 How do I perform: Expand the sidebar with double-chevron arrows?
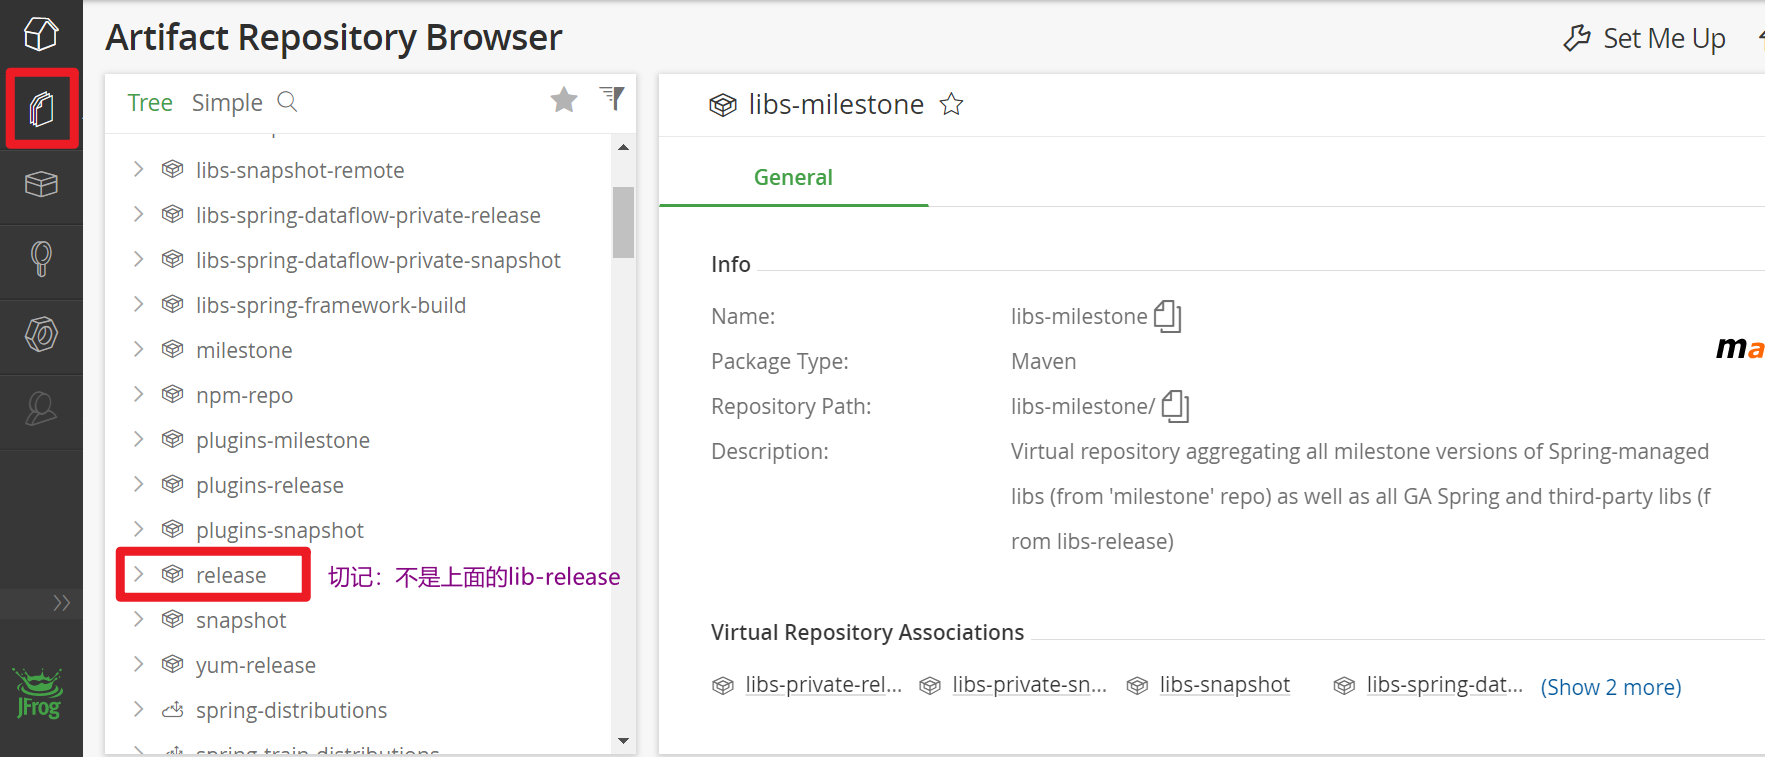click(62, 602)
